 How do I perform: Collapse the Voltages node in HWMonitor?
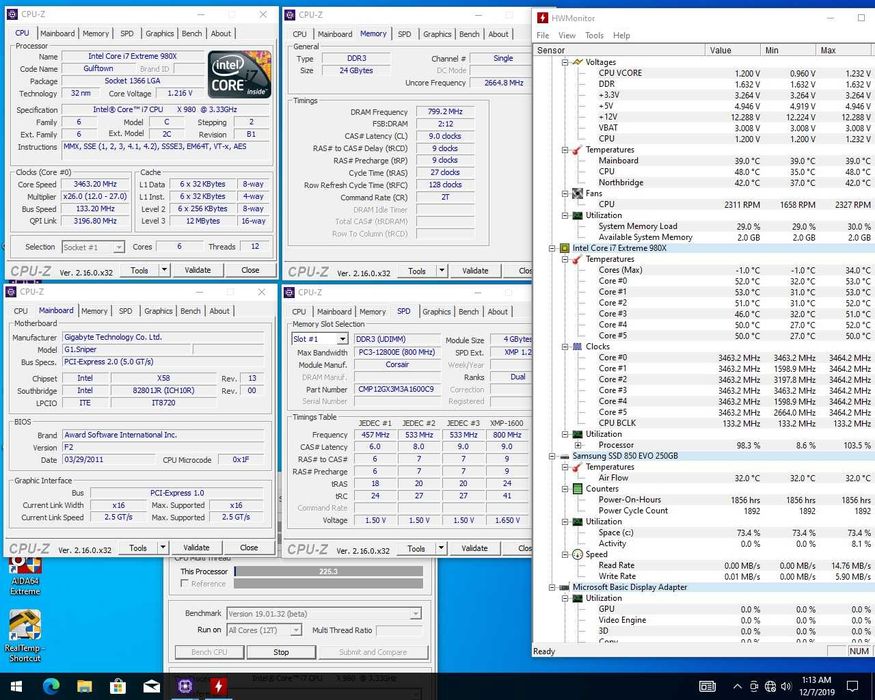[565, 62]
